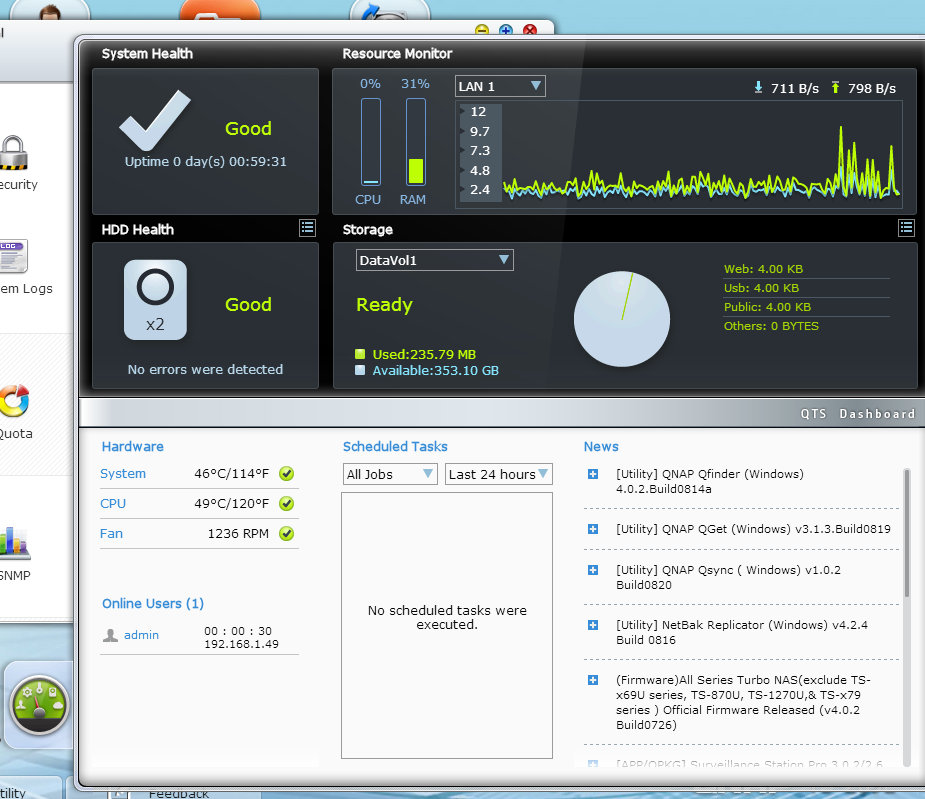
Task: Click the 31% RAM percentage label
Action: 415,84
